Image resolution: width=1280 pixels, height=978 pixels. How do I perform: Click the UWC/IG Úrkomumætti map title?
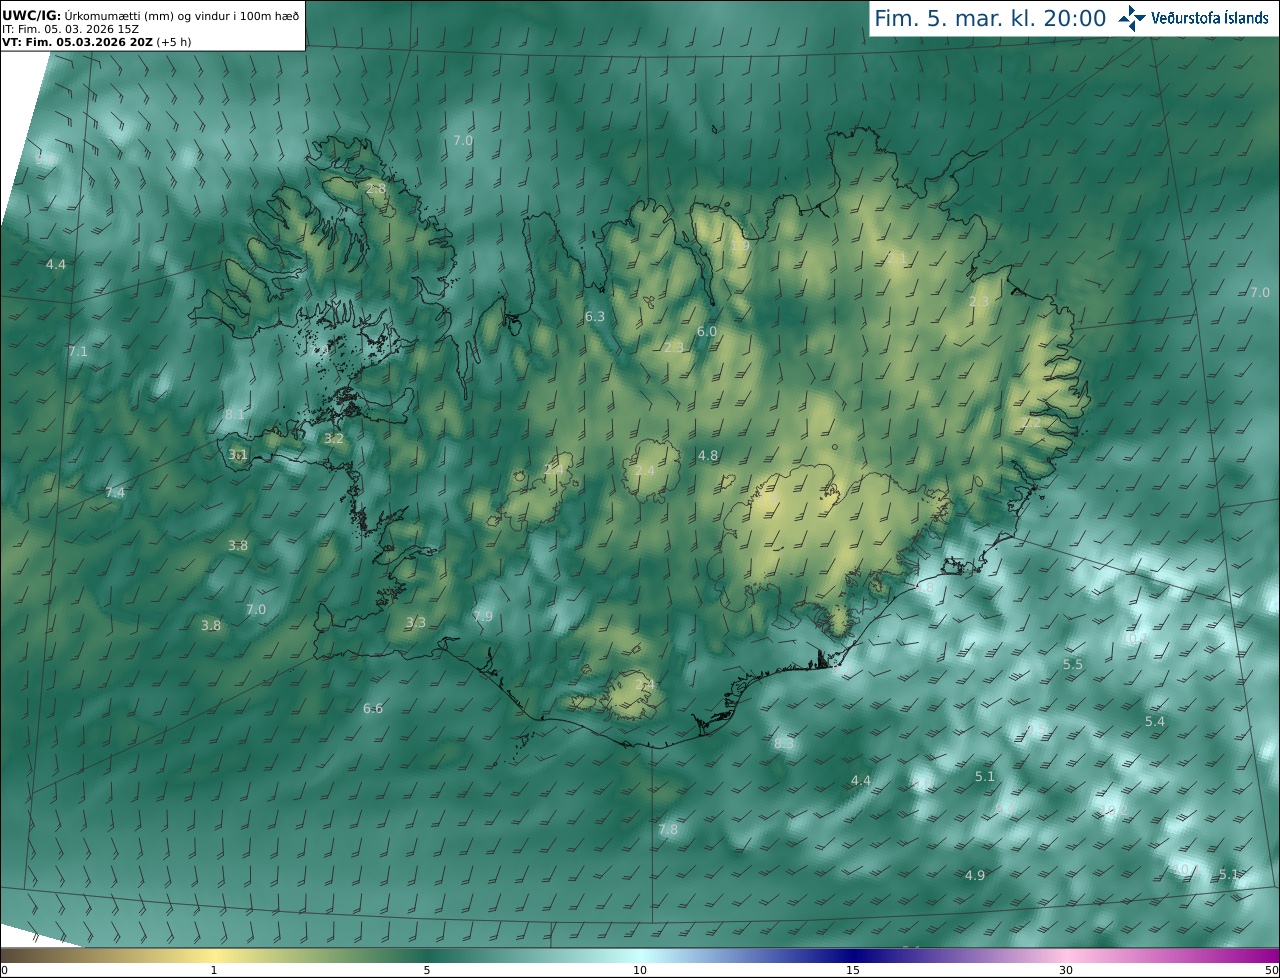151,16
